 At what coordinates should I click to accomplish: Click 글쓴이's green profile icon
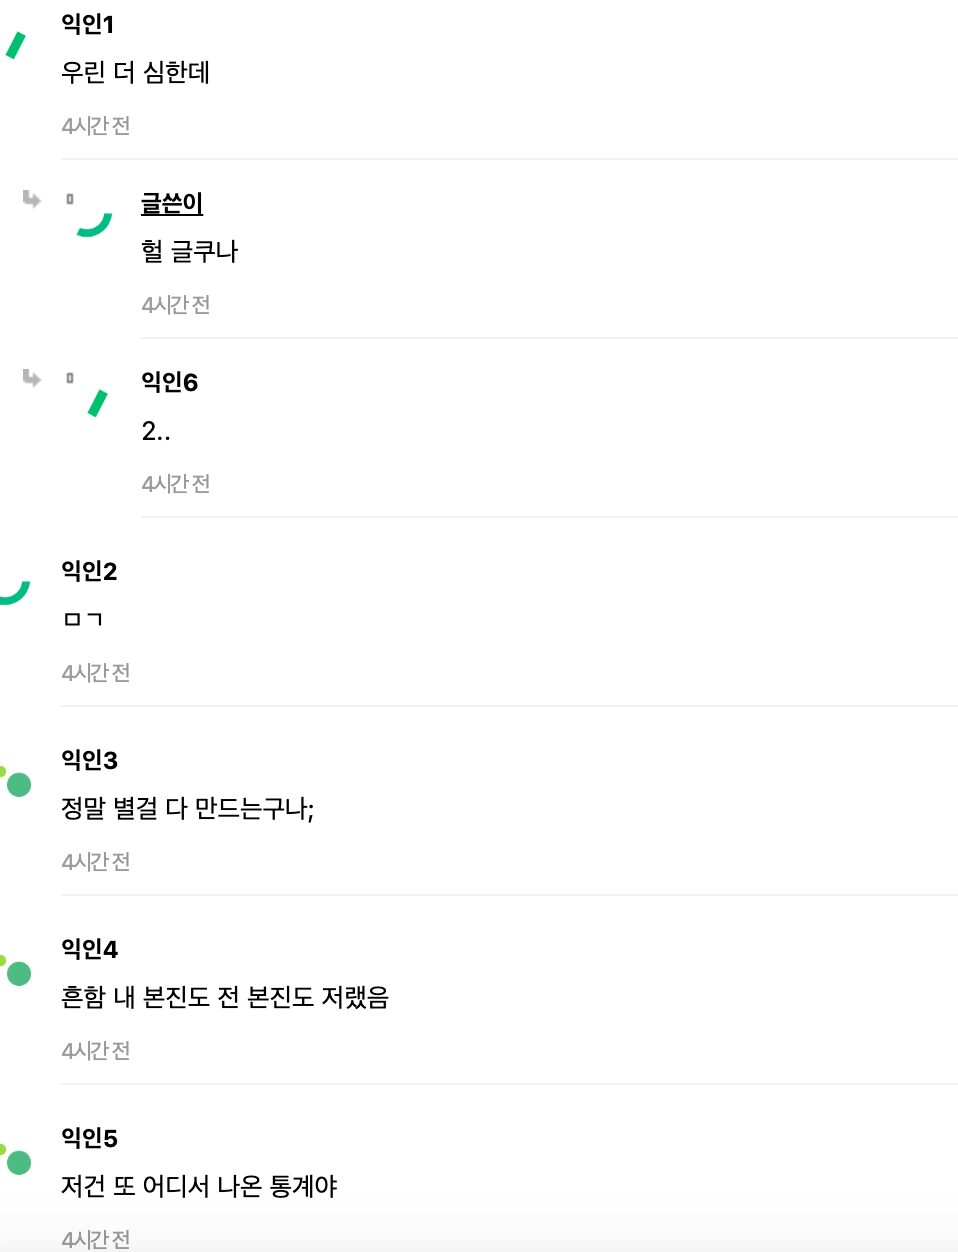point(92,222)
